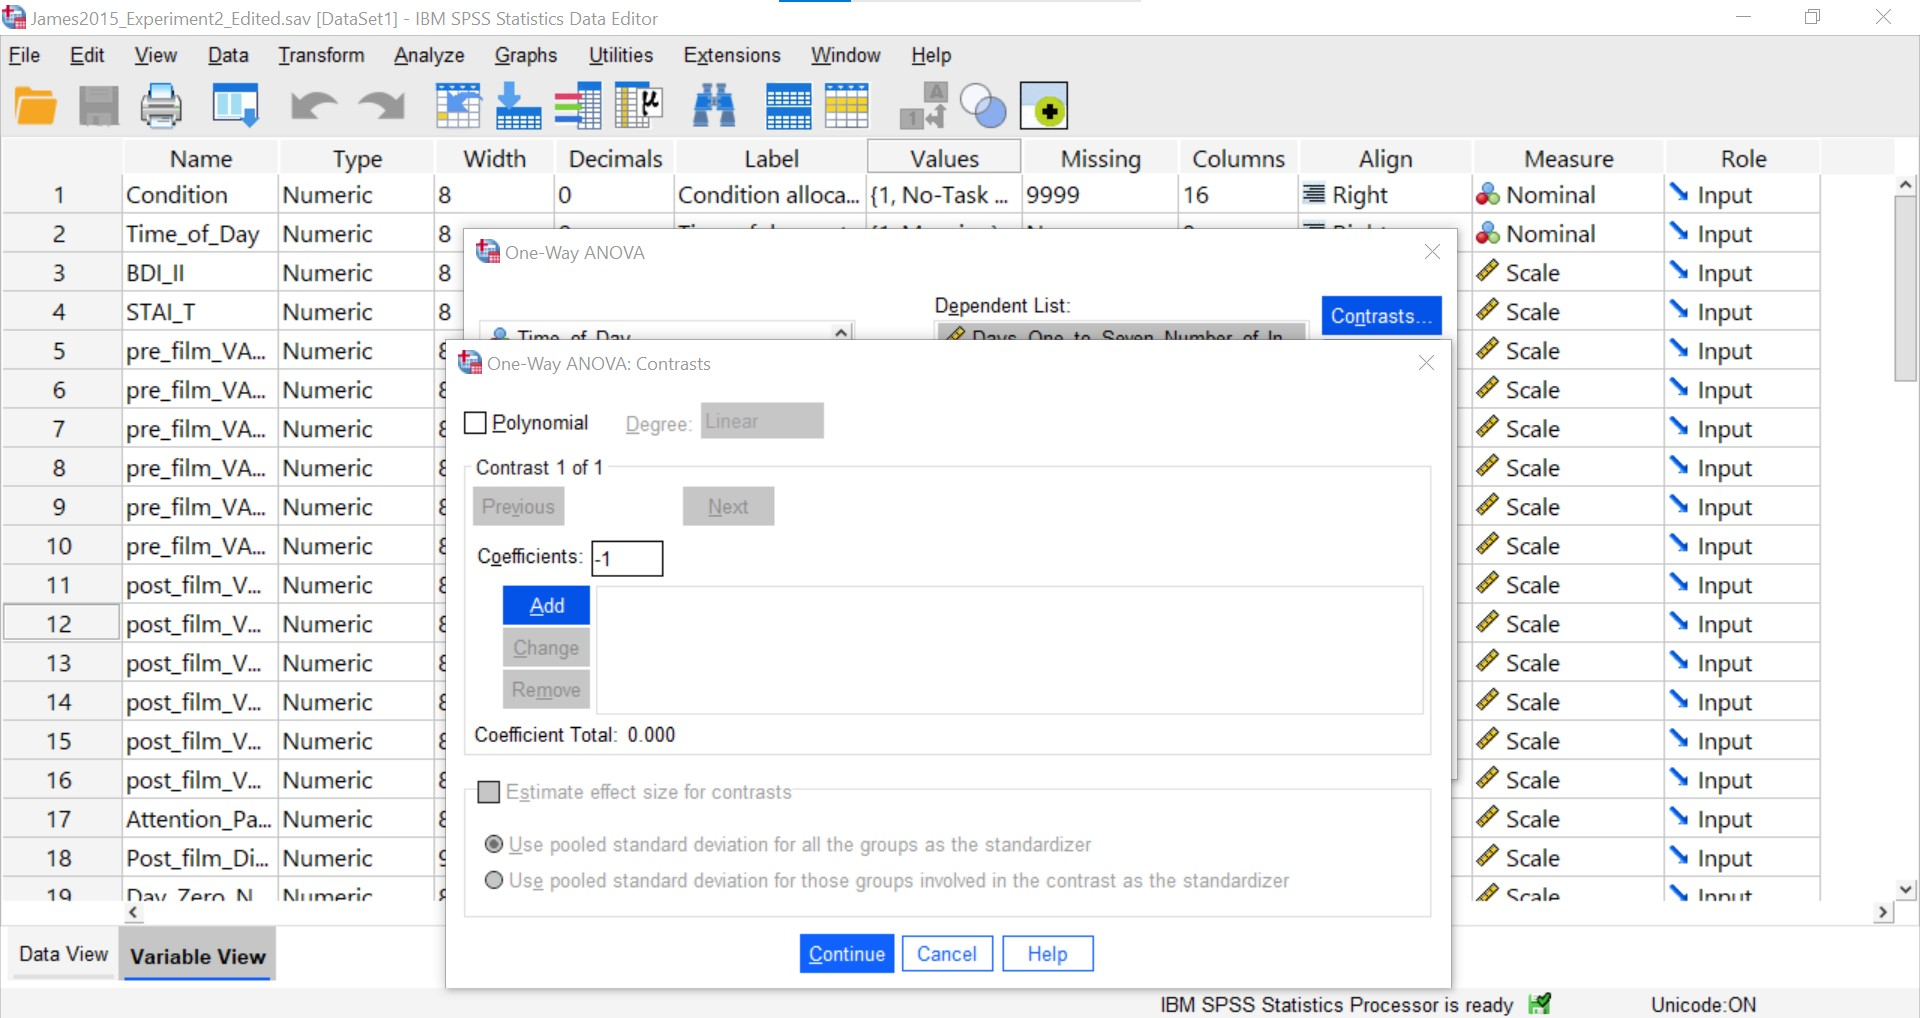The width and height of the screenshot is (1920, 1018).
Task: Click variable list scroll-up arrow in ANOVA dialog
Action: 842,332
